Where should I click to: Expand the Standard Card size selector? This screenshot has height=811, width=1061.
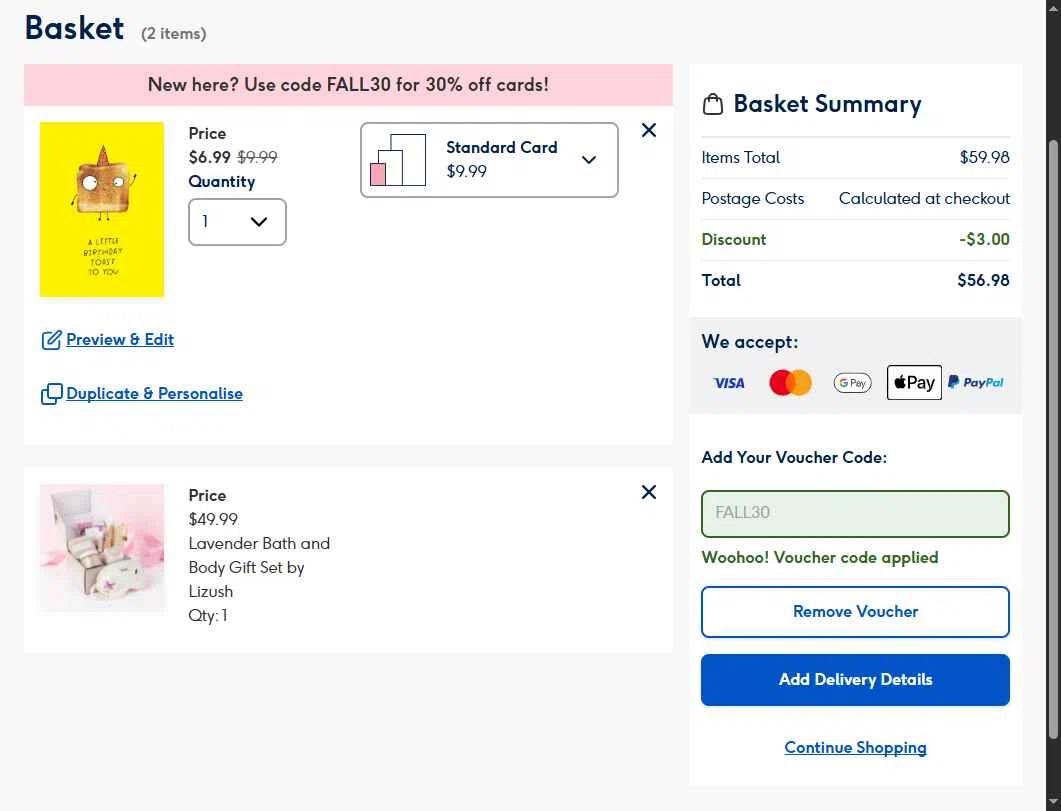[589, 160]
